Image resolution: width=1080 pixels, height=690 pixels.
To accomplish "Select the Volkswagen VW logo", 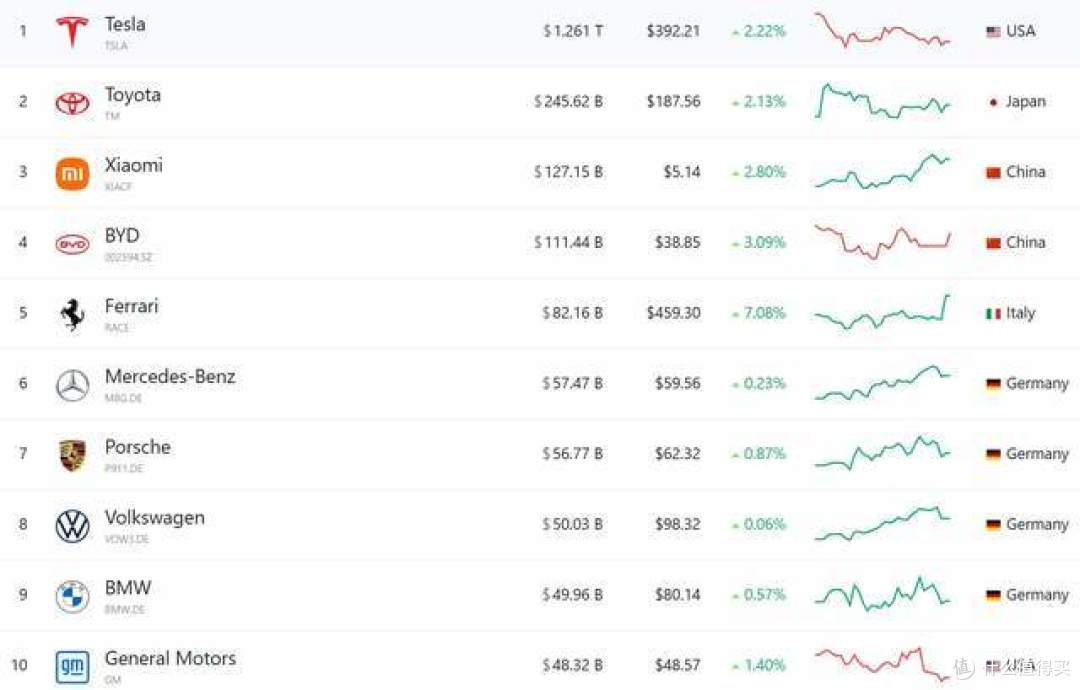I will tap(72, 526).
